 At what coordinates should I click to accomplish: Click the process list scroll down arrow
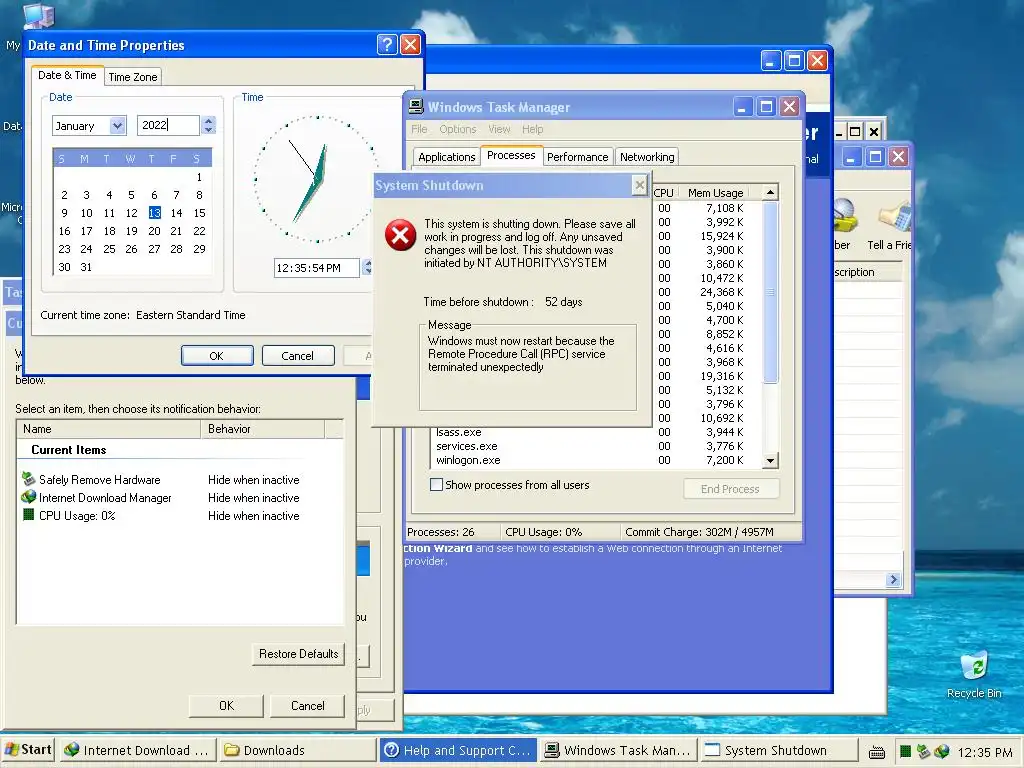(770, 460)
